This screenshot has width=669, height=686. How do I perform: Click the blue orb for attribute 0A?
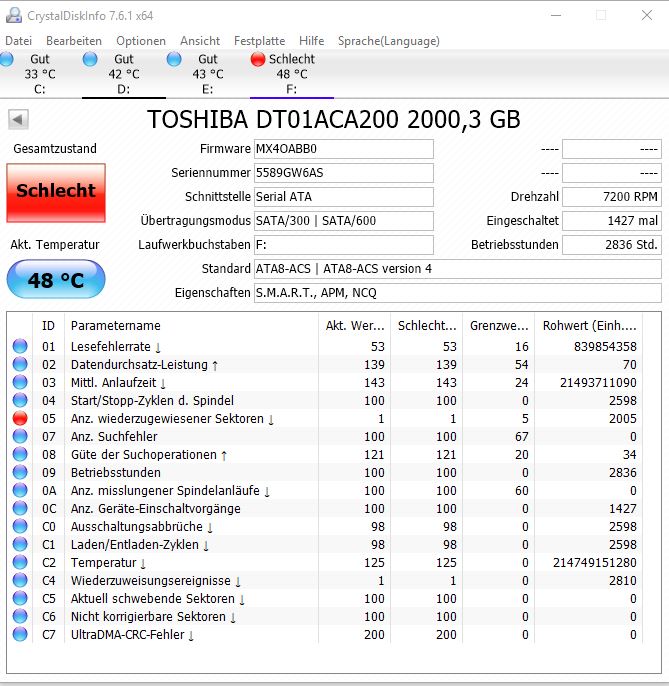coord(20,490)
